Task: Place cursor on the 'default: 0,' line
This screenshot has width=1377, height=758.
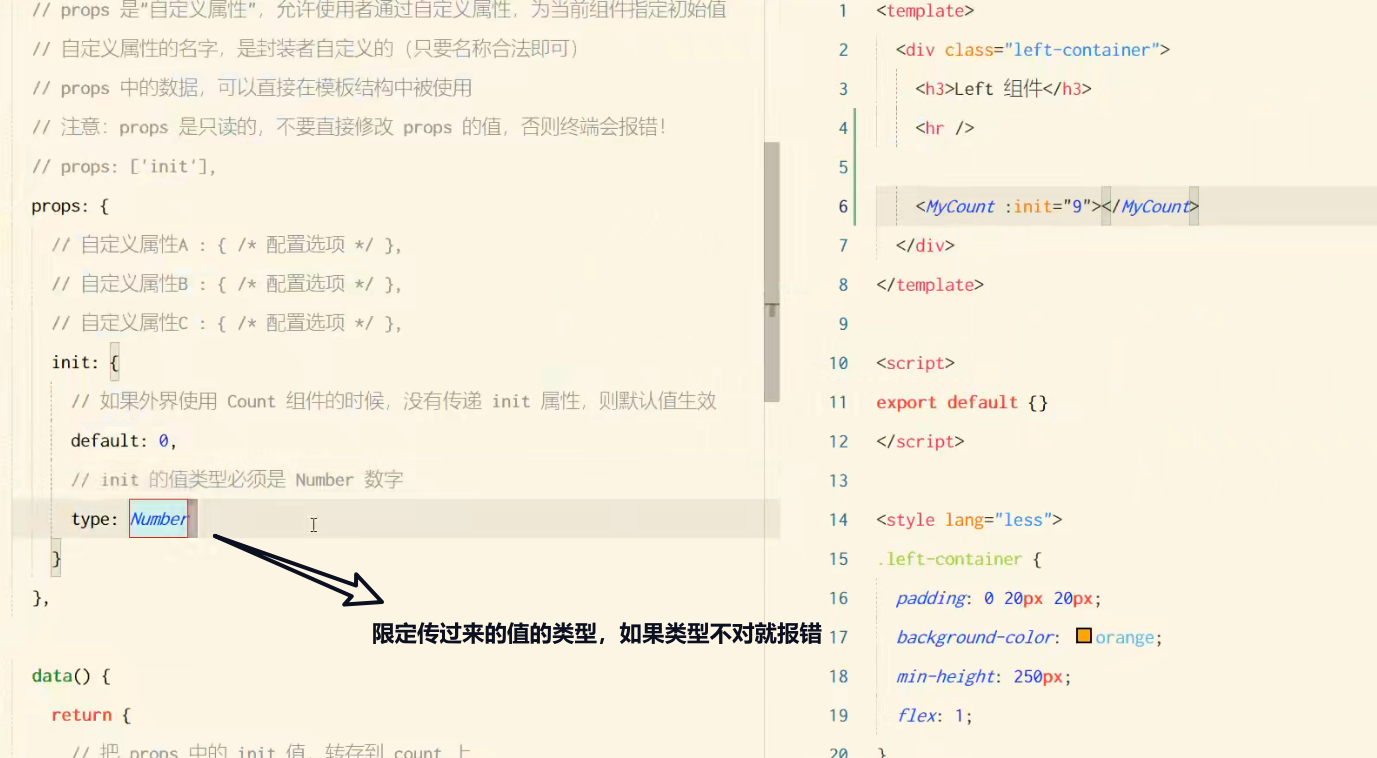Action: 123,441
